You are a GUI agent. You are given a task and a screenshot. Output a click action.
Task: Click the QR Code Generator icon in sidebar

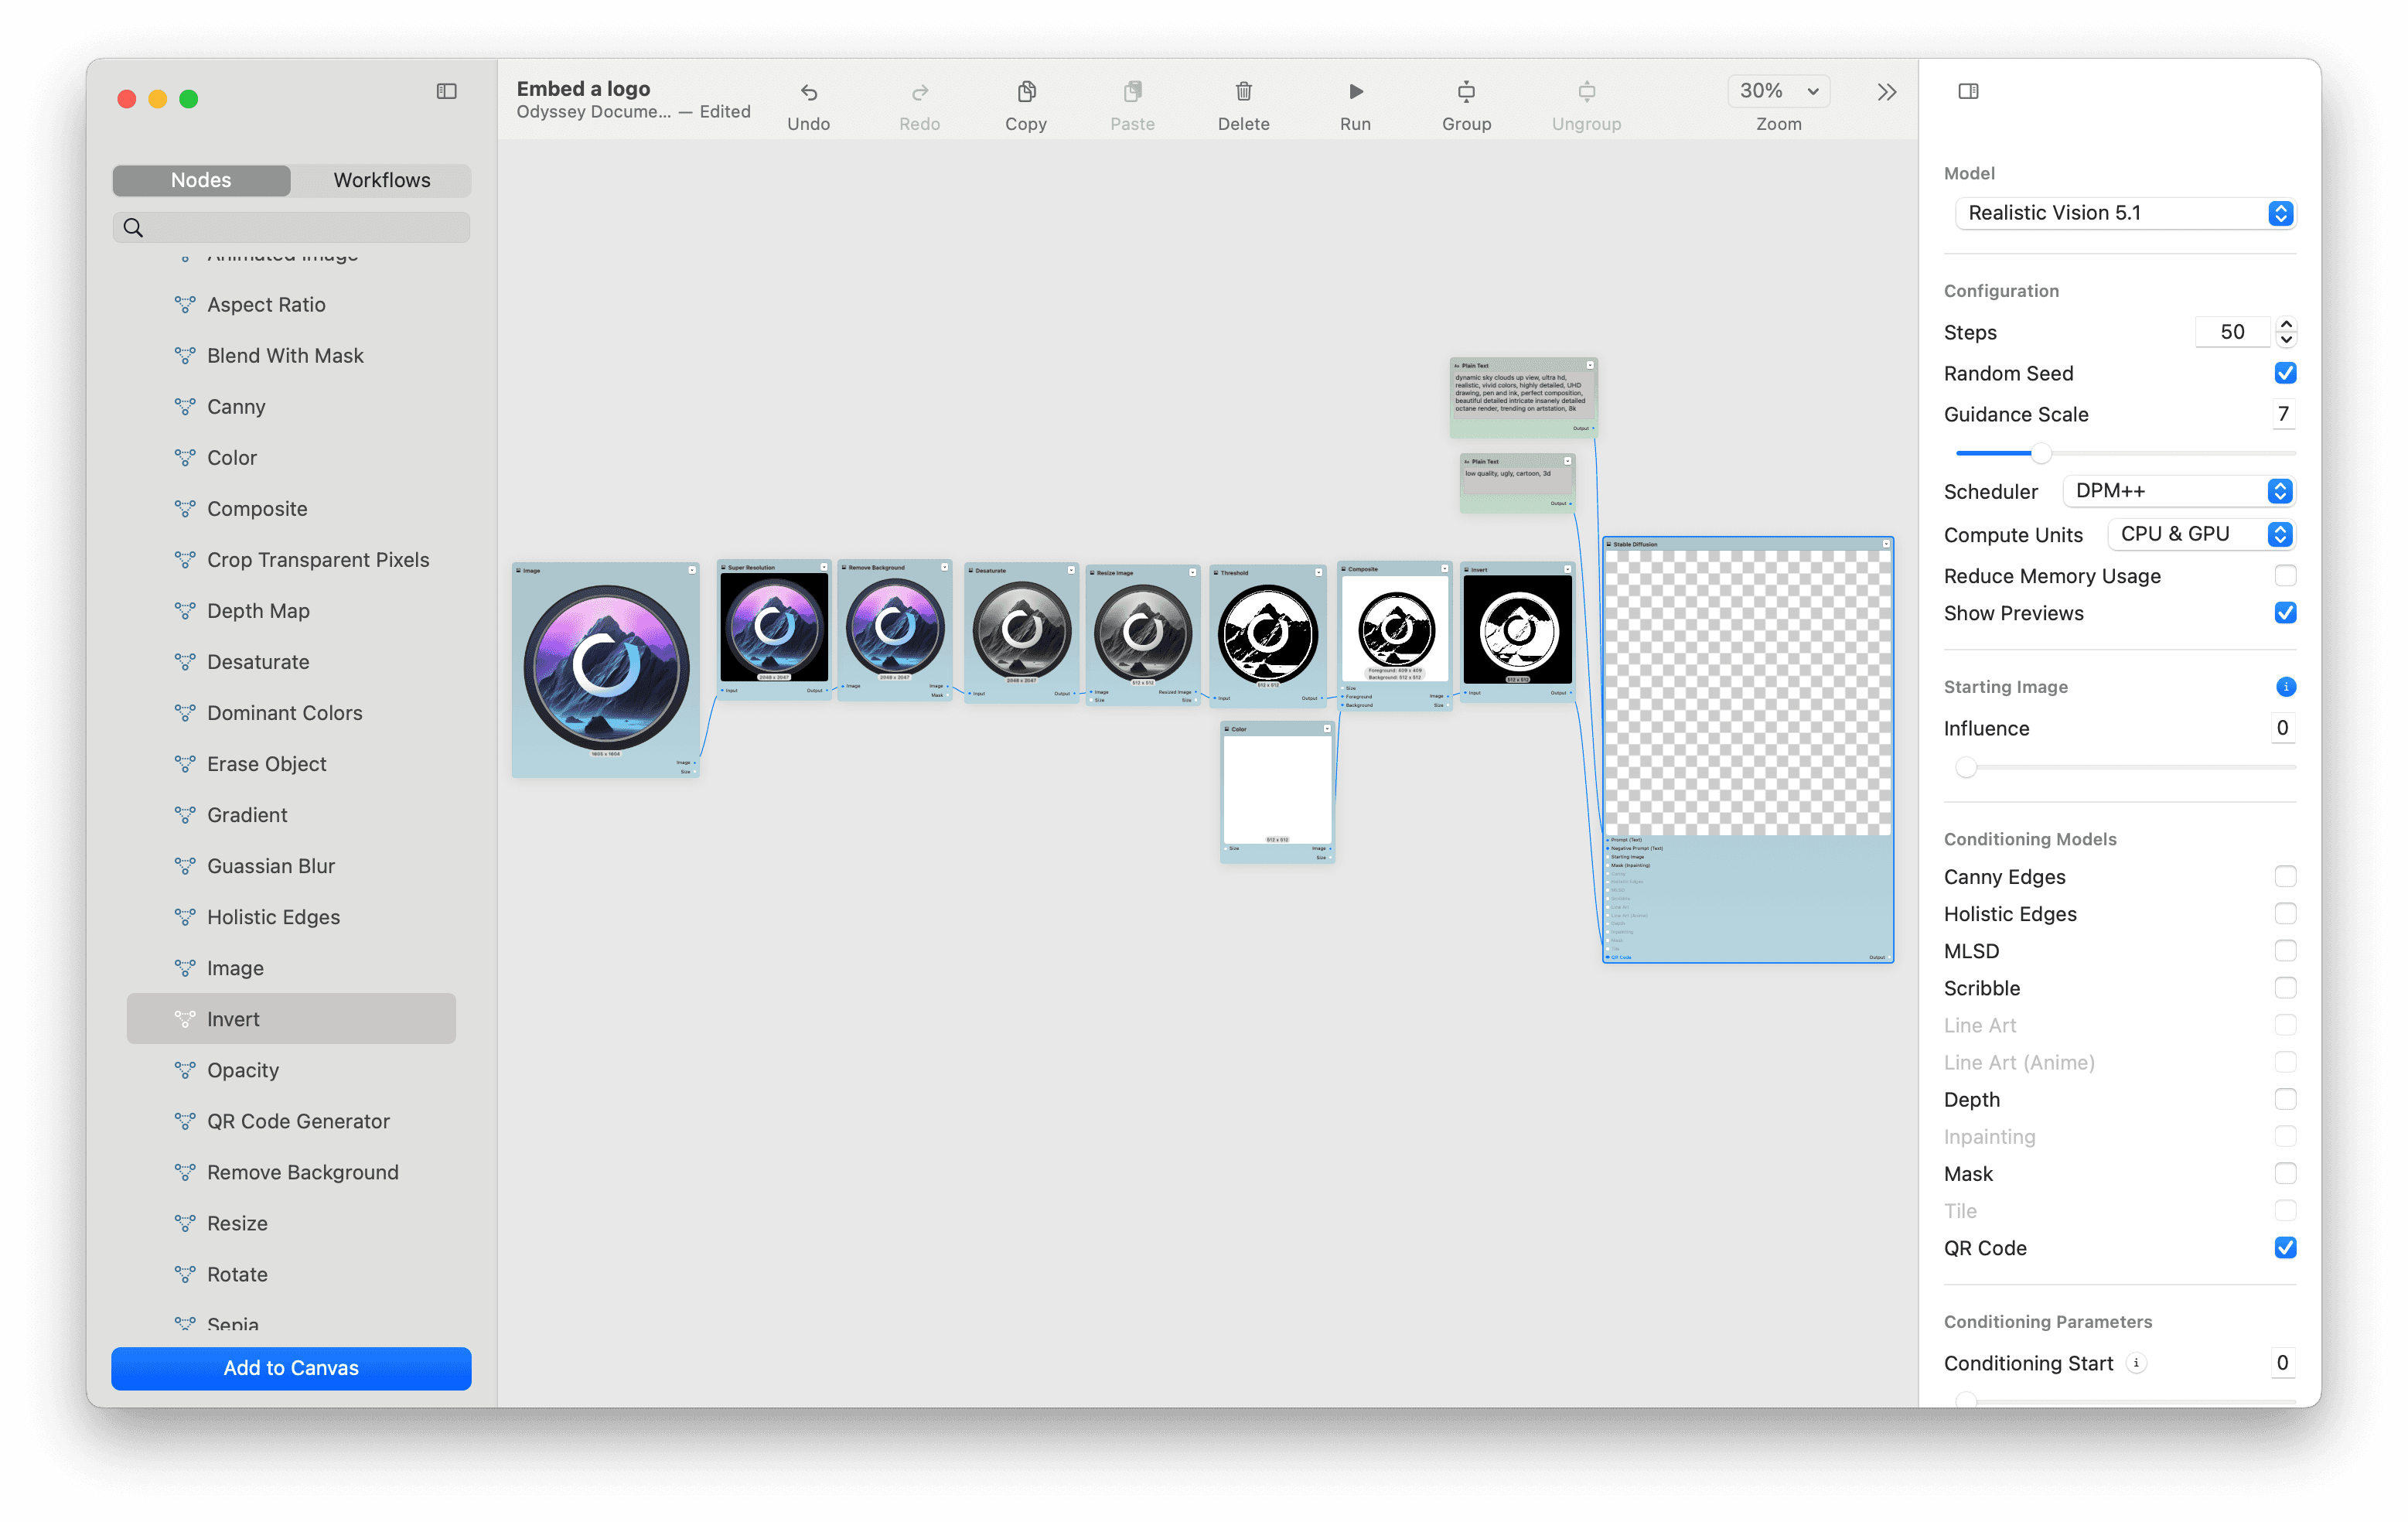coord(182,1121)
